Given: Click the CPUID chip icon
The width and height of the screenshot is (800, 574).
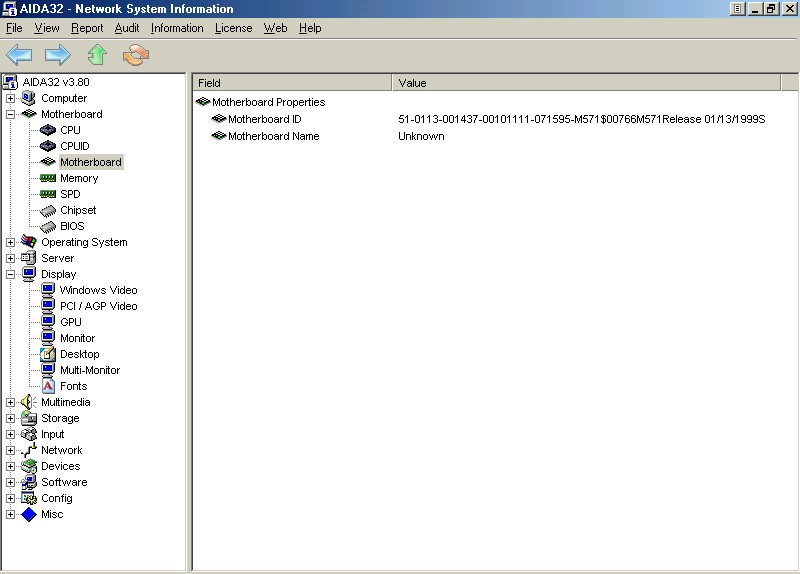Looking at the screenshot, I should tap(48, 146).
